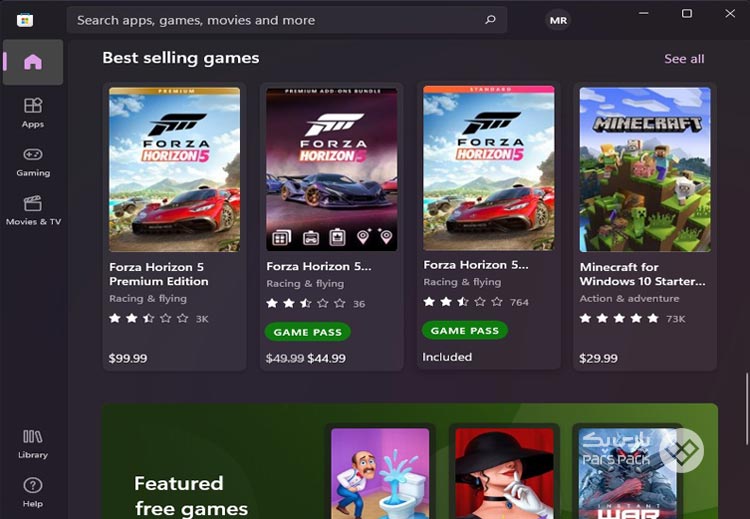Open the Help page

(33, 493)
